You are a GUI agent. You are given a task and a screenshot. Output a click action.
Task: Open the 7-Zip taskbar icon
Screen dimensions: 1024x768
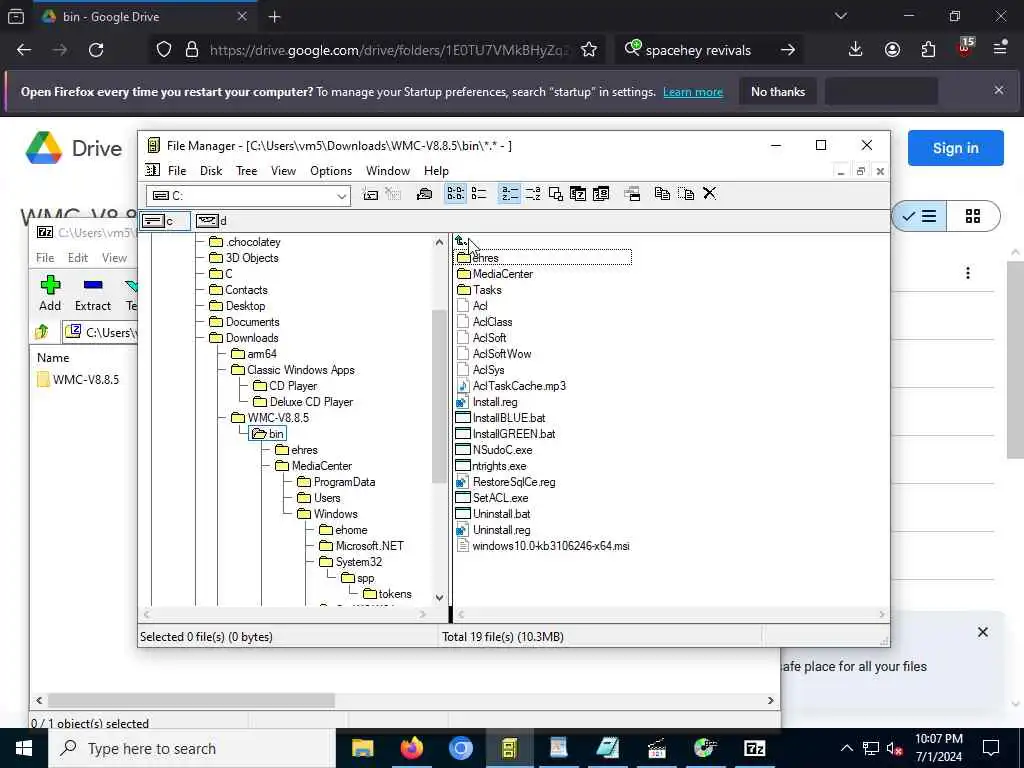[754, 748]
